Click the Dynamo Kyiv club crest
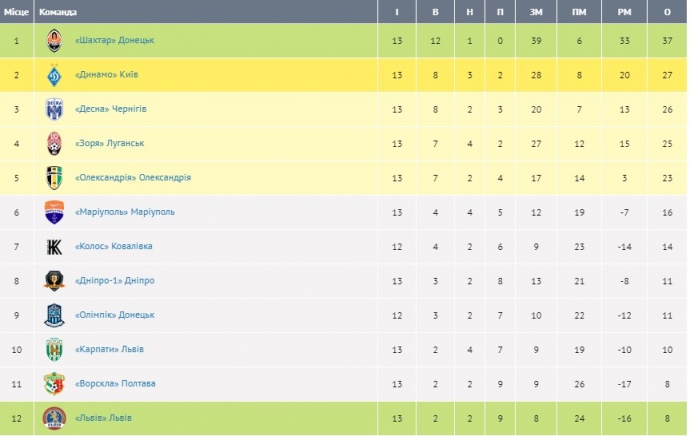This screenshot has width=690, height=436. [54, 75]
